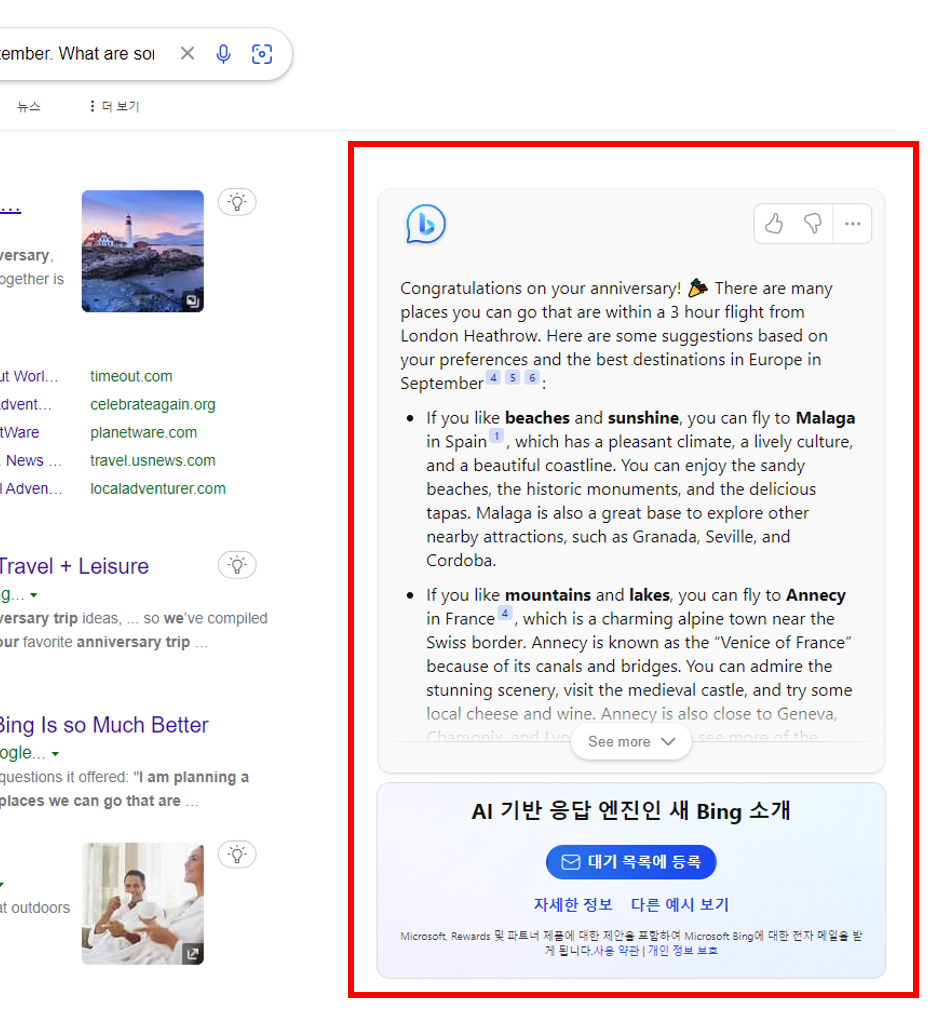Image resolution: width=933 pixels, height=1014 pixels.
Task: Open 사용 약관 terms link
Action: tap(616, 951)
